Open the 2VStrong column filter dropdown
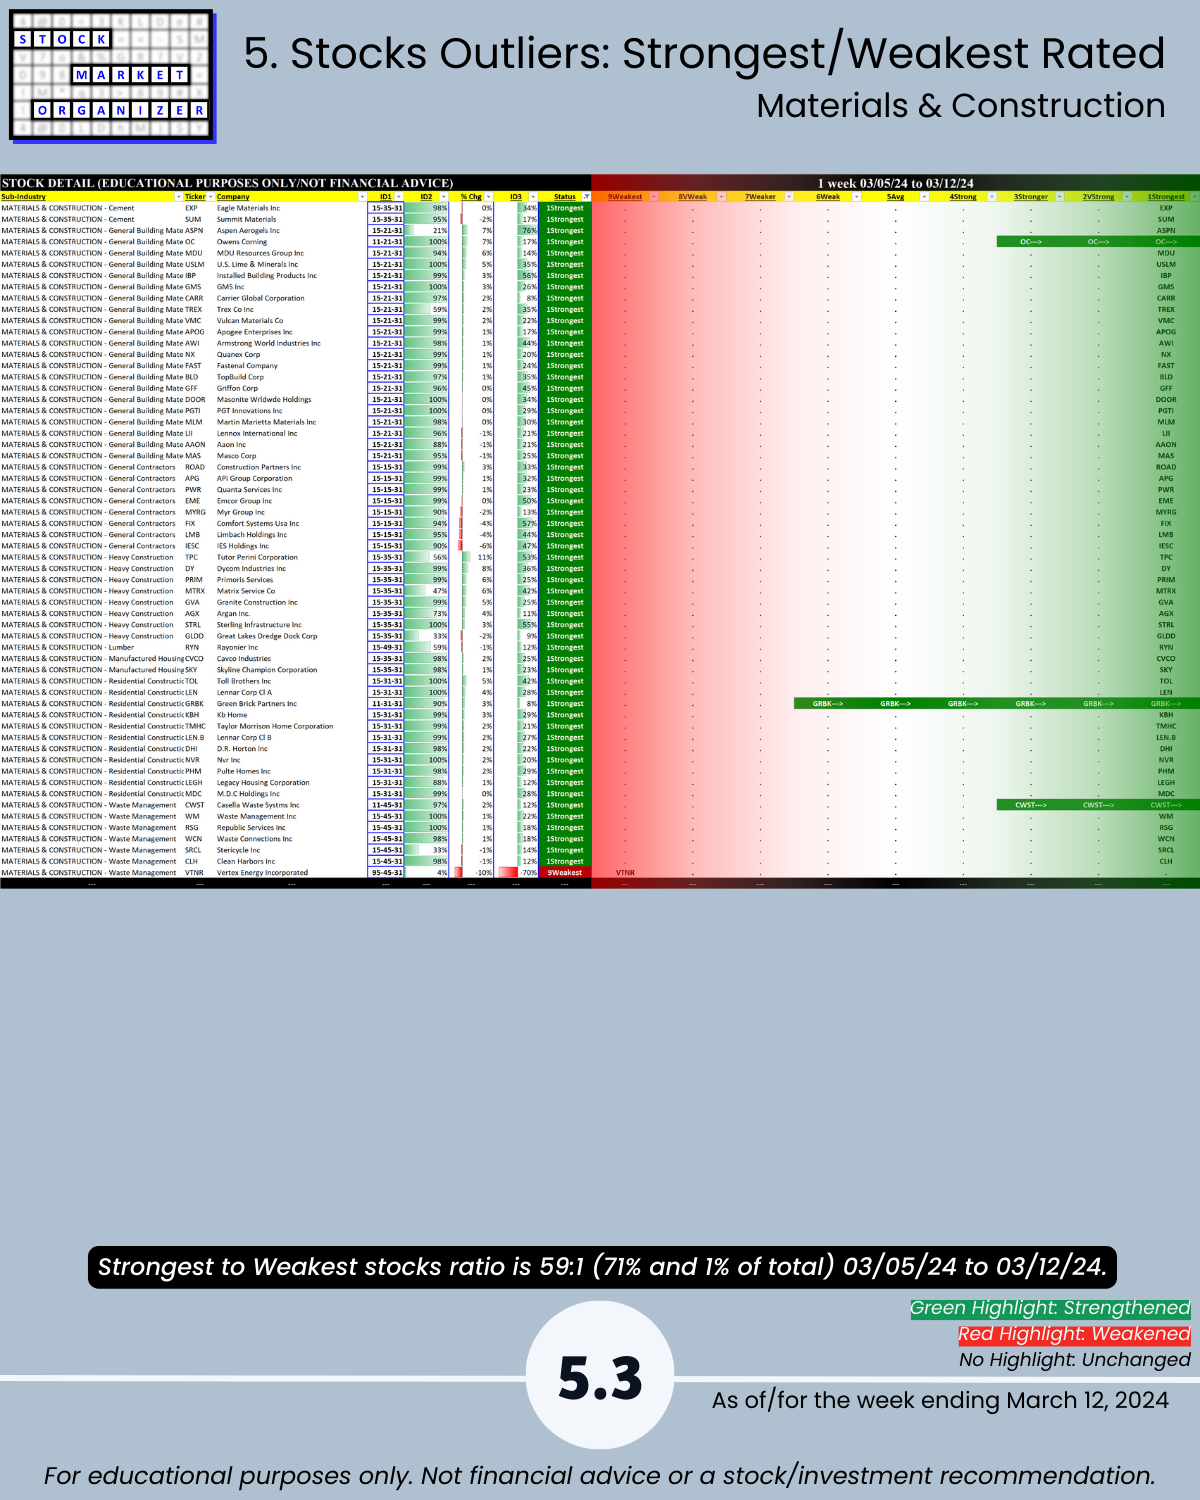 (1127, 197)
